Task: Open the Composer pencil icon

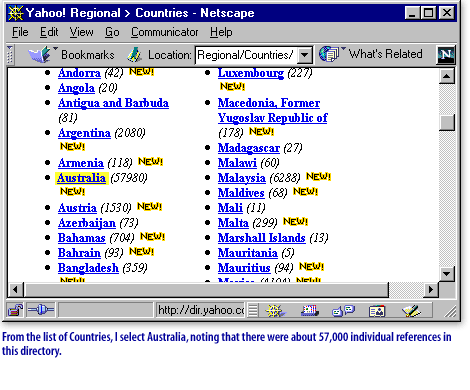Action: [411, 311]
